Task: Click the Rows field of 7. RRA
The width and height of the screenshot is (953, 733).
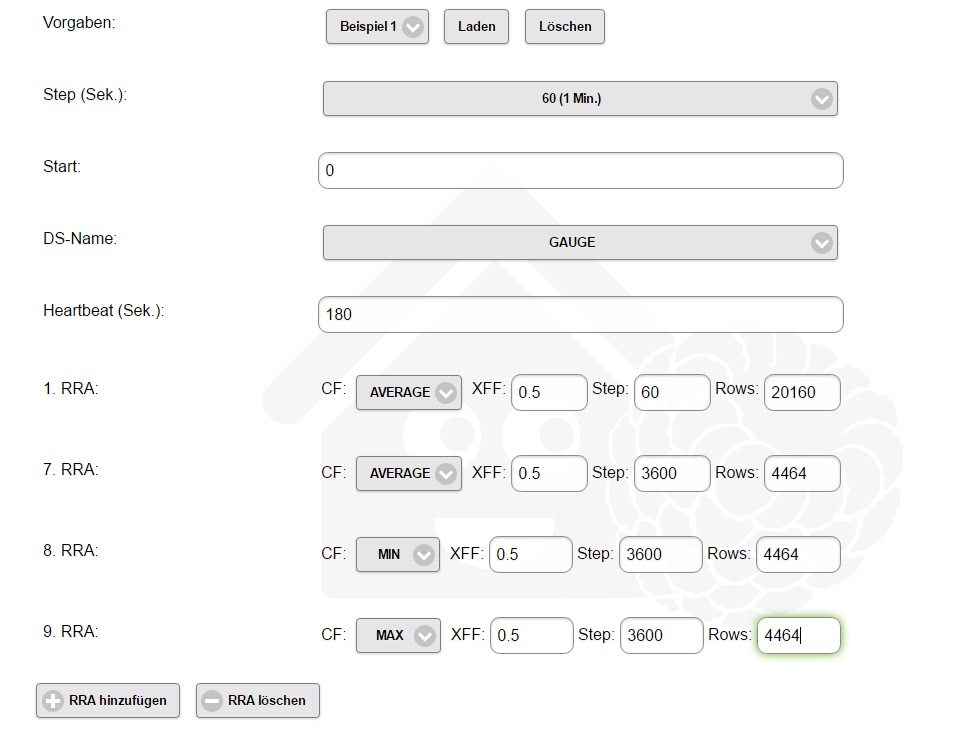Action: point(802,474)
